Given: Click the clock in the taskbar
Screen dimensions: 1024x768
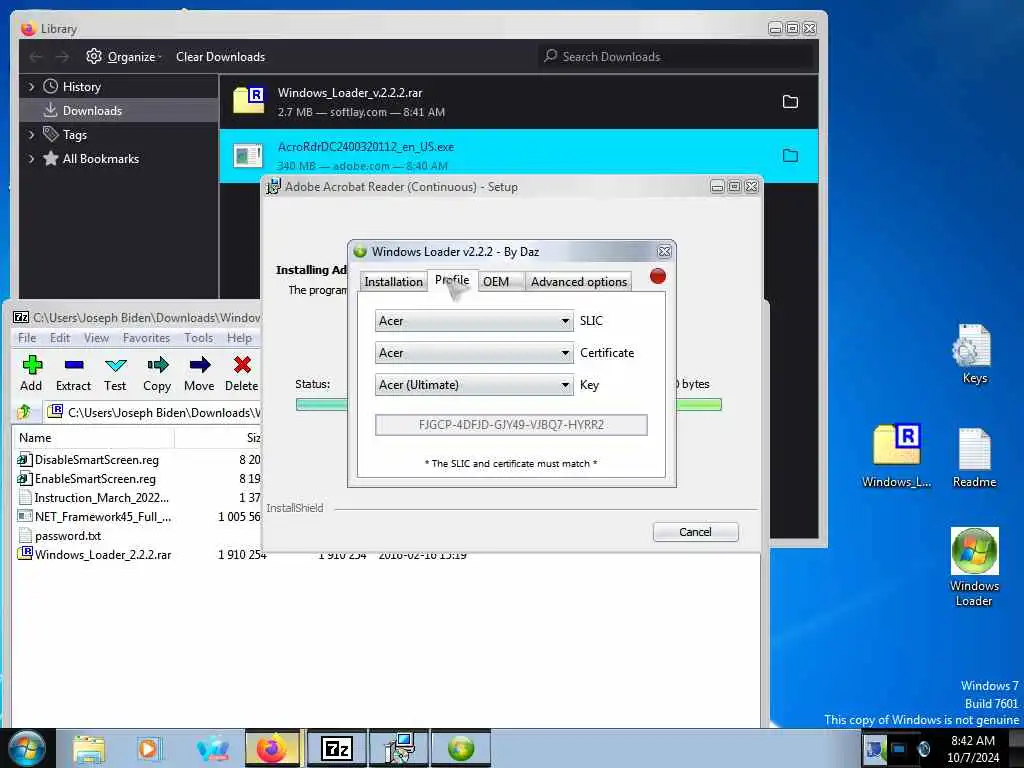Looking at the screenshot, I should coord(973,748).
